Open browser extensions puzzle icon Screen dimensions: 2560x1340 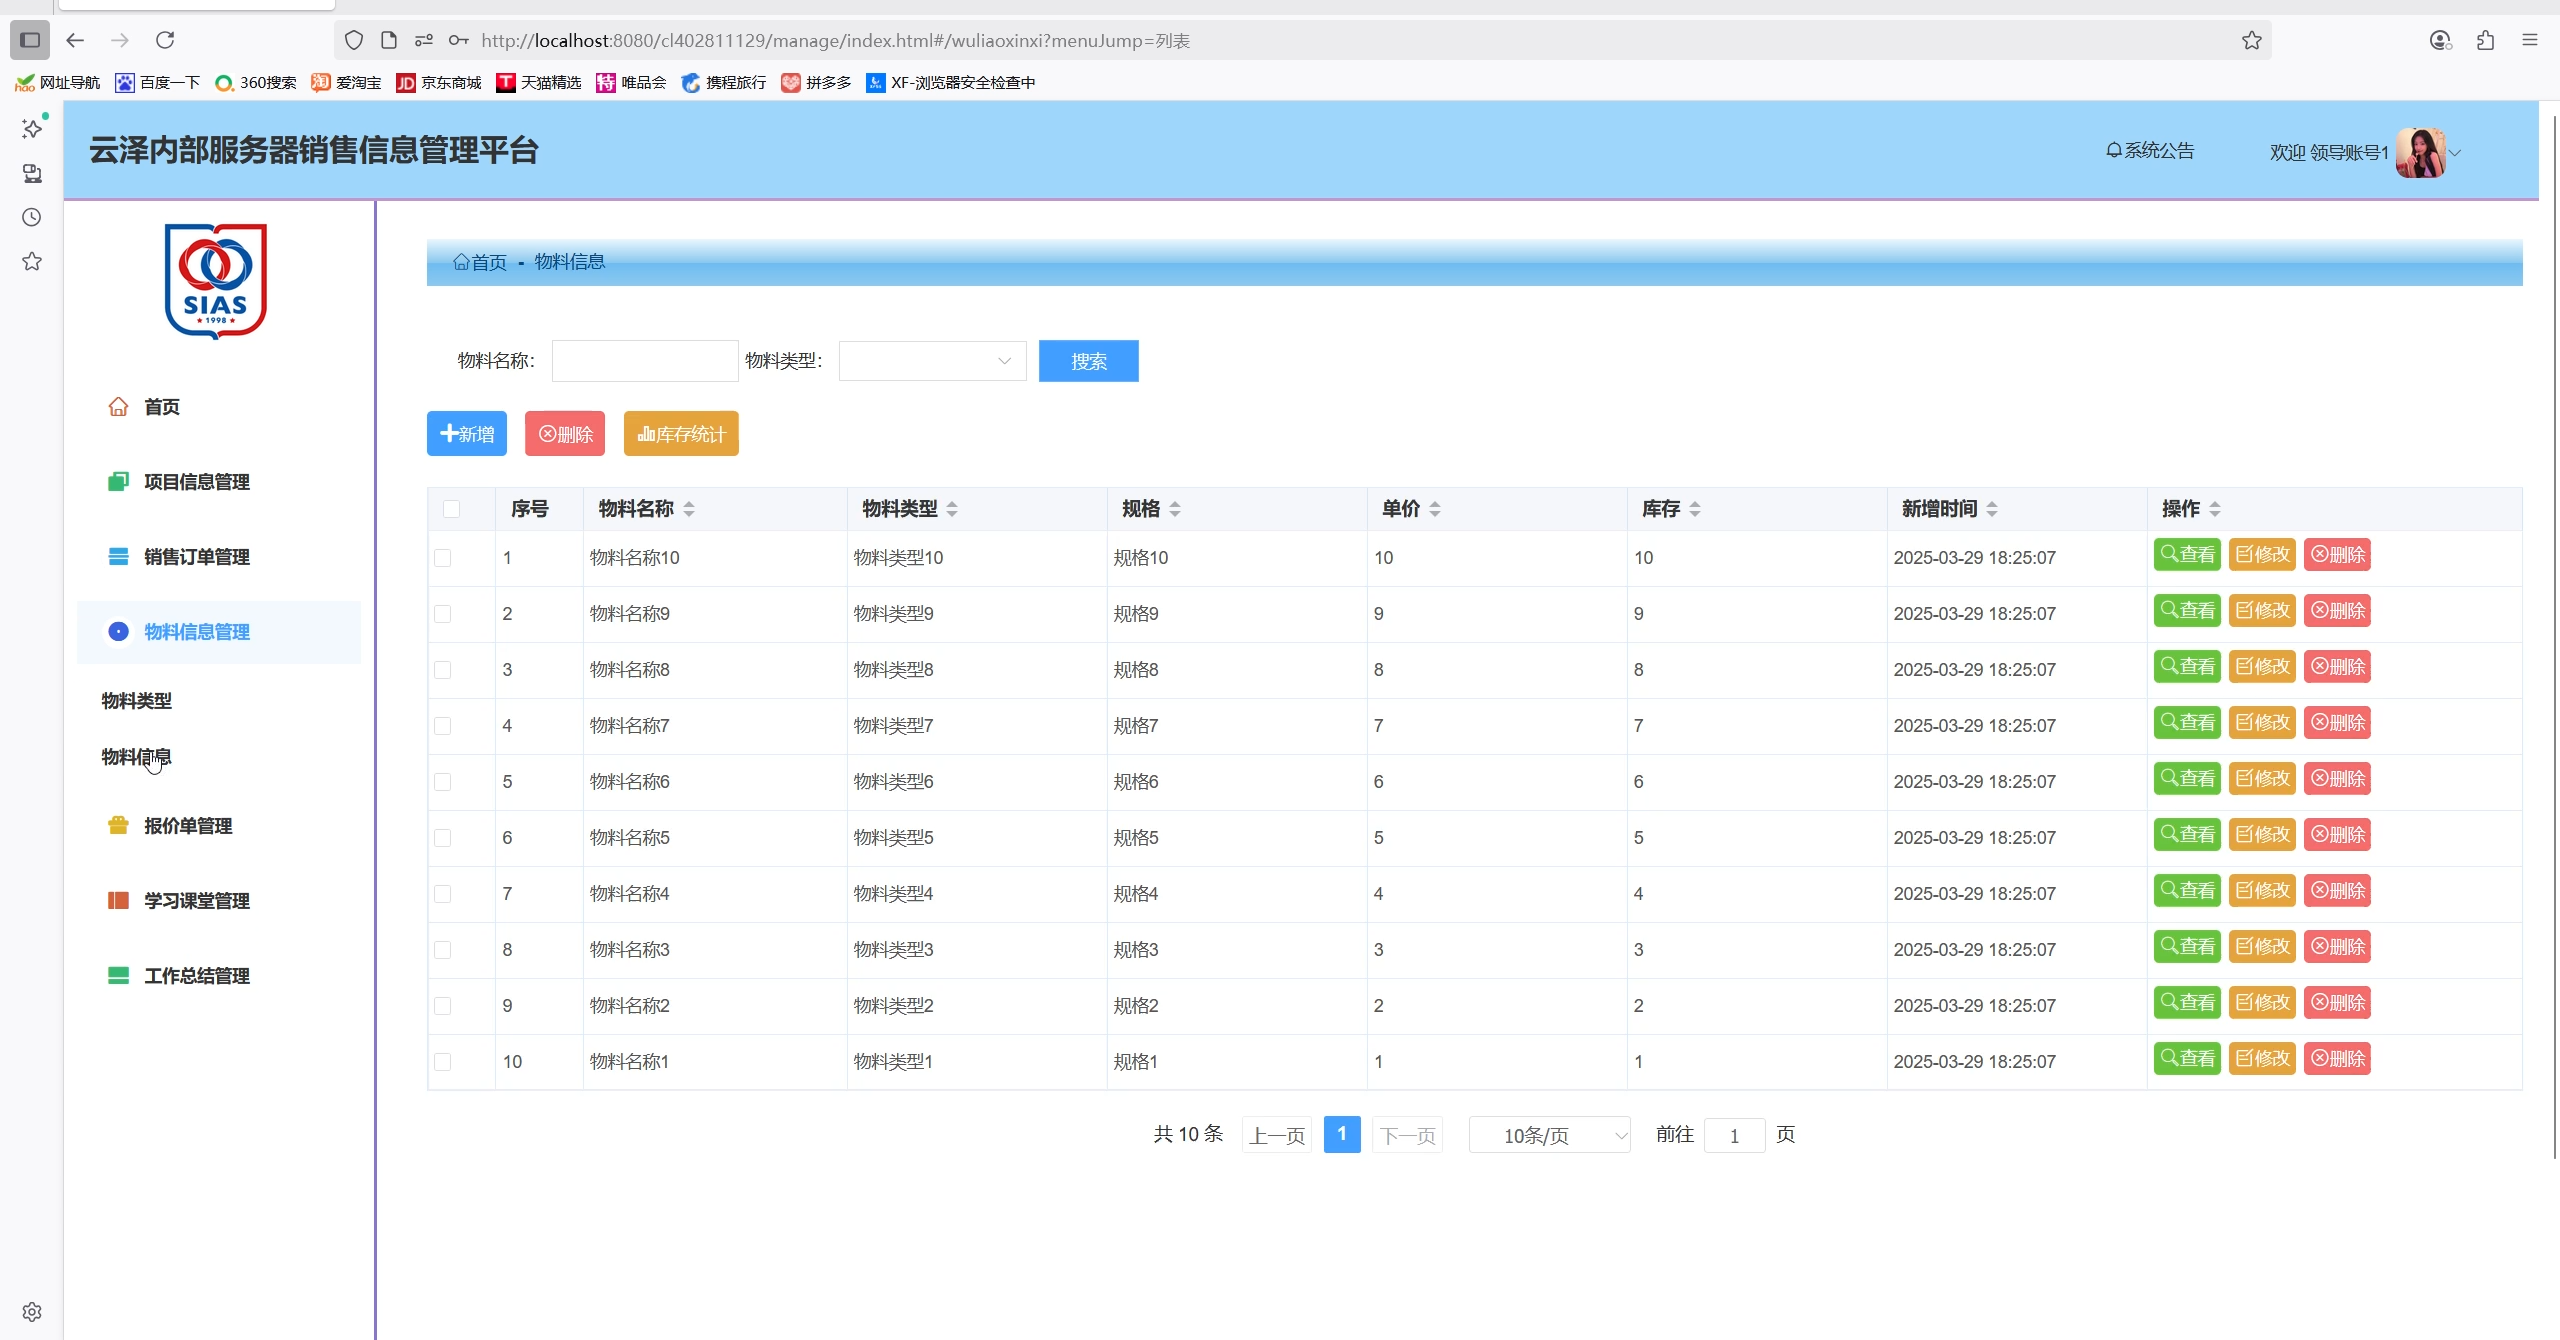tap(2485, 40)
